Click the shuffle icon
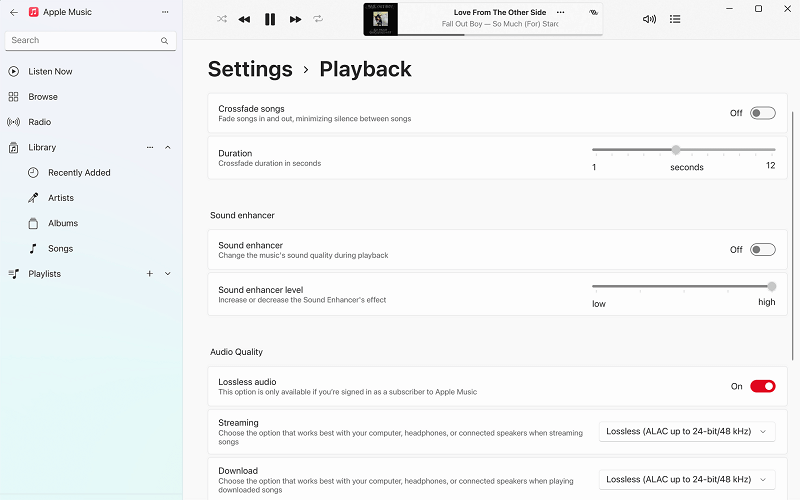Viewport: 800px width, 500px height. (x=222, y=19)
